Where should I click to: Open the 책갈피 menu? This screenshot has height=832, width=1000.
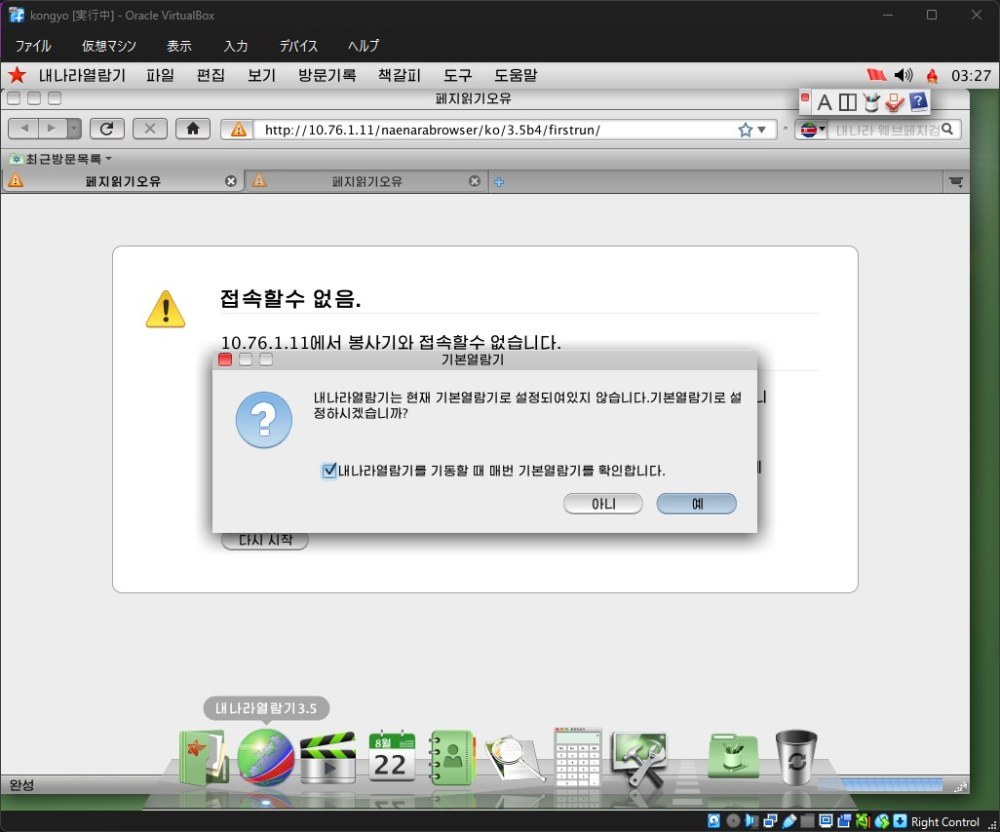(399, 75)
